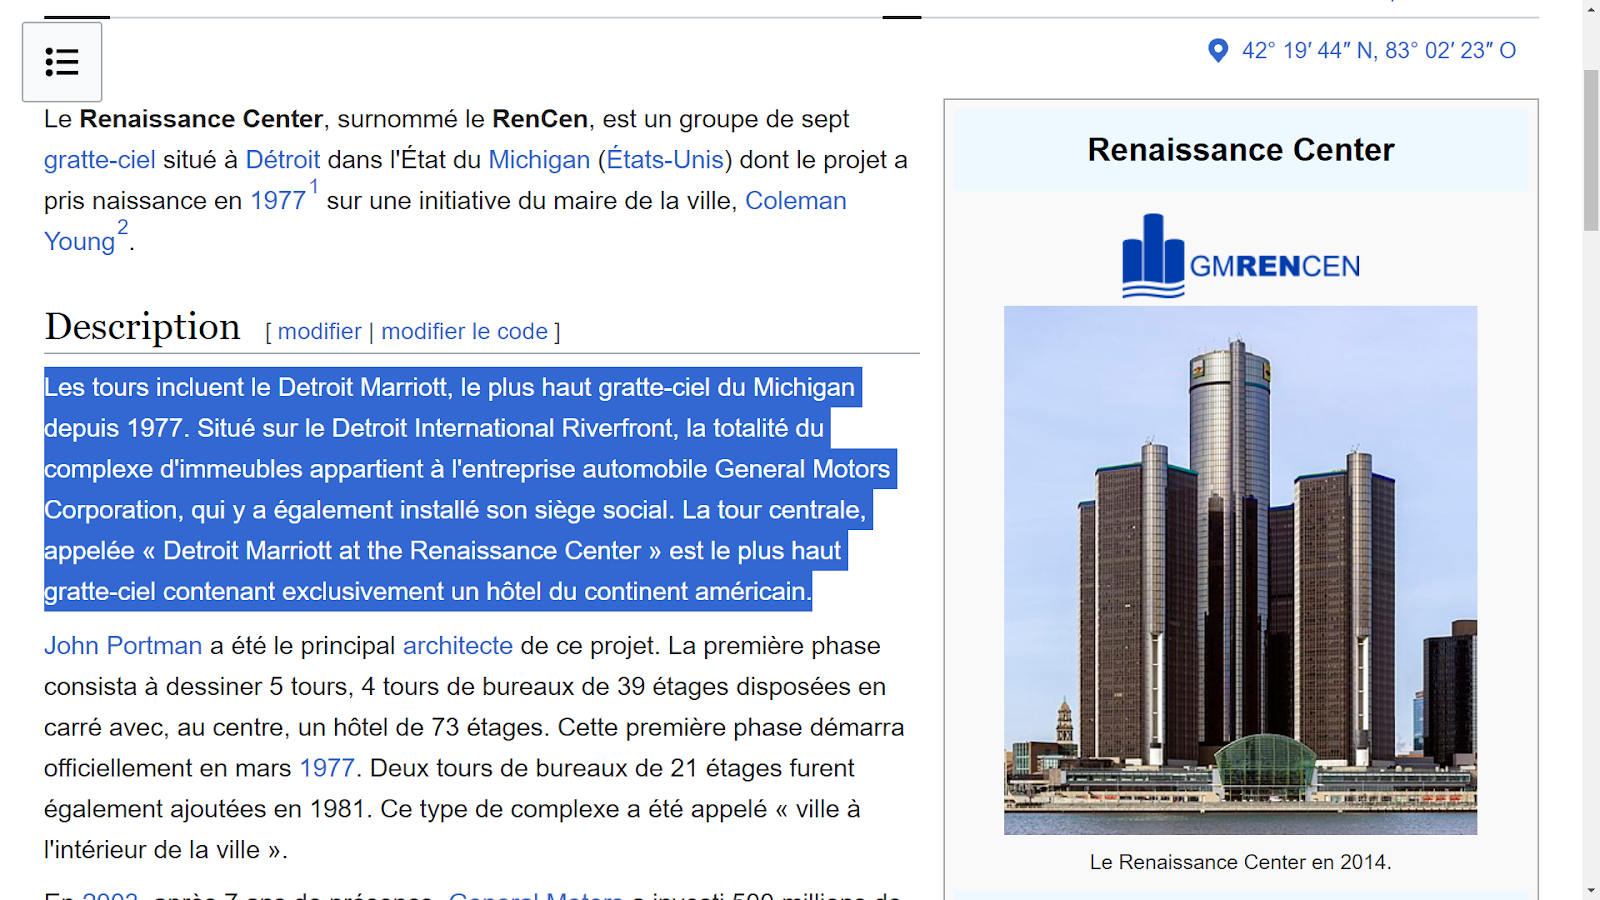Open the États-Unis link
The image size is (1600, 900).
[x=665, y=160]
